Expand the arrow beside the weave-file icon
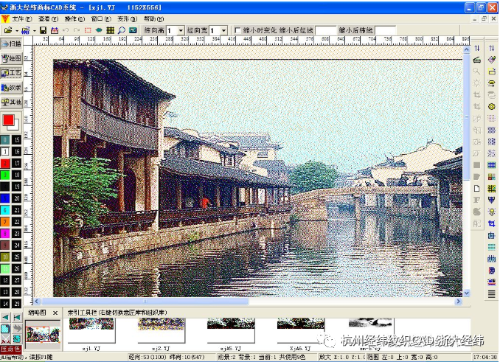This screenshot has width=500, height=362. click(x=34, y=31)
